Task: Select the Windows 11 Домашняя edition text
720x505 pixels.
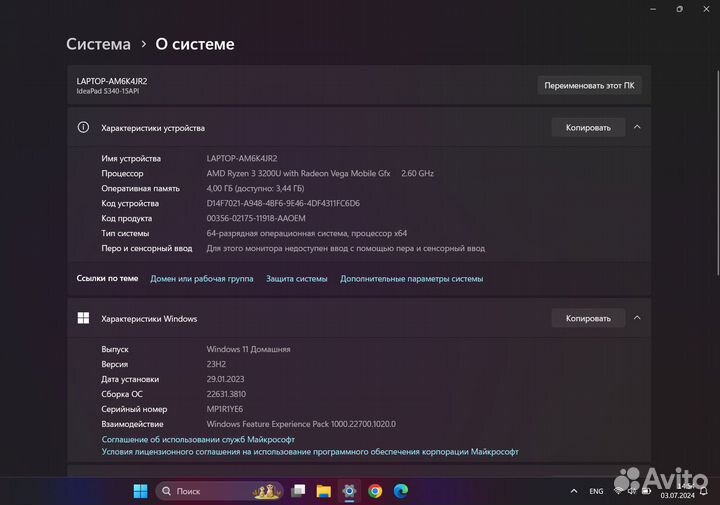Action: (248, 349)
